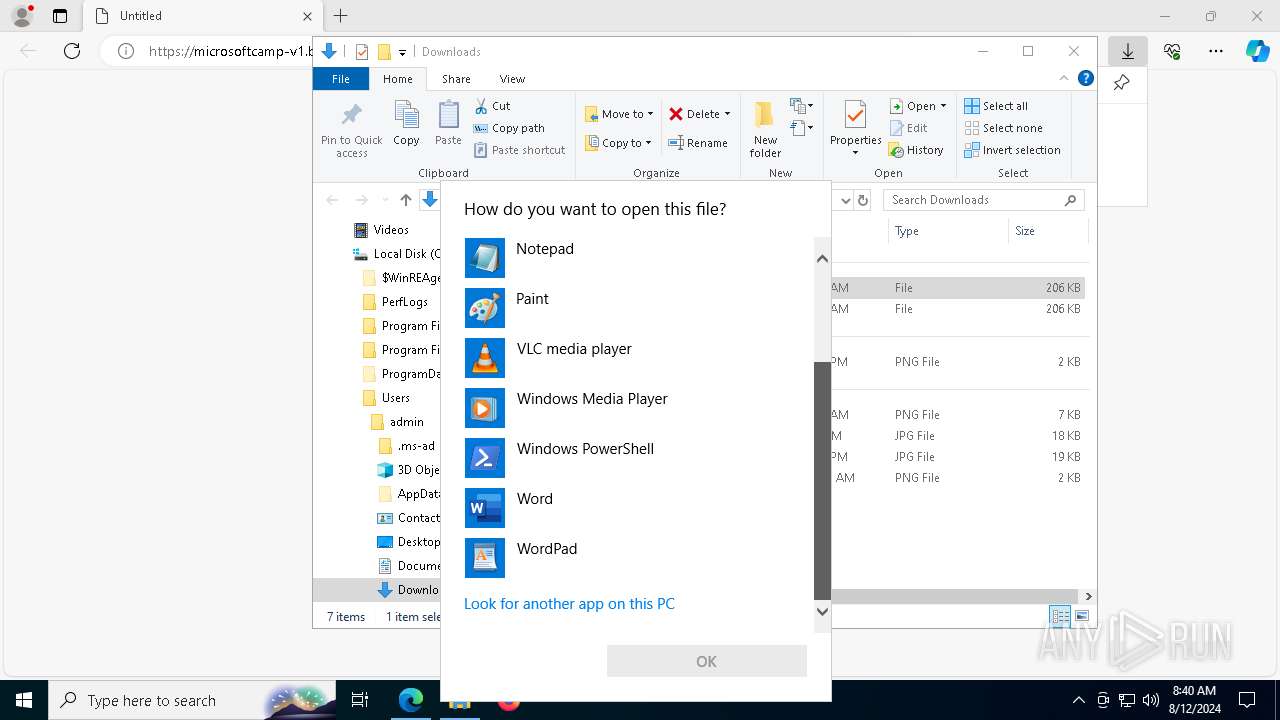Open Edge Settings and more menu

coord(1215,51)
